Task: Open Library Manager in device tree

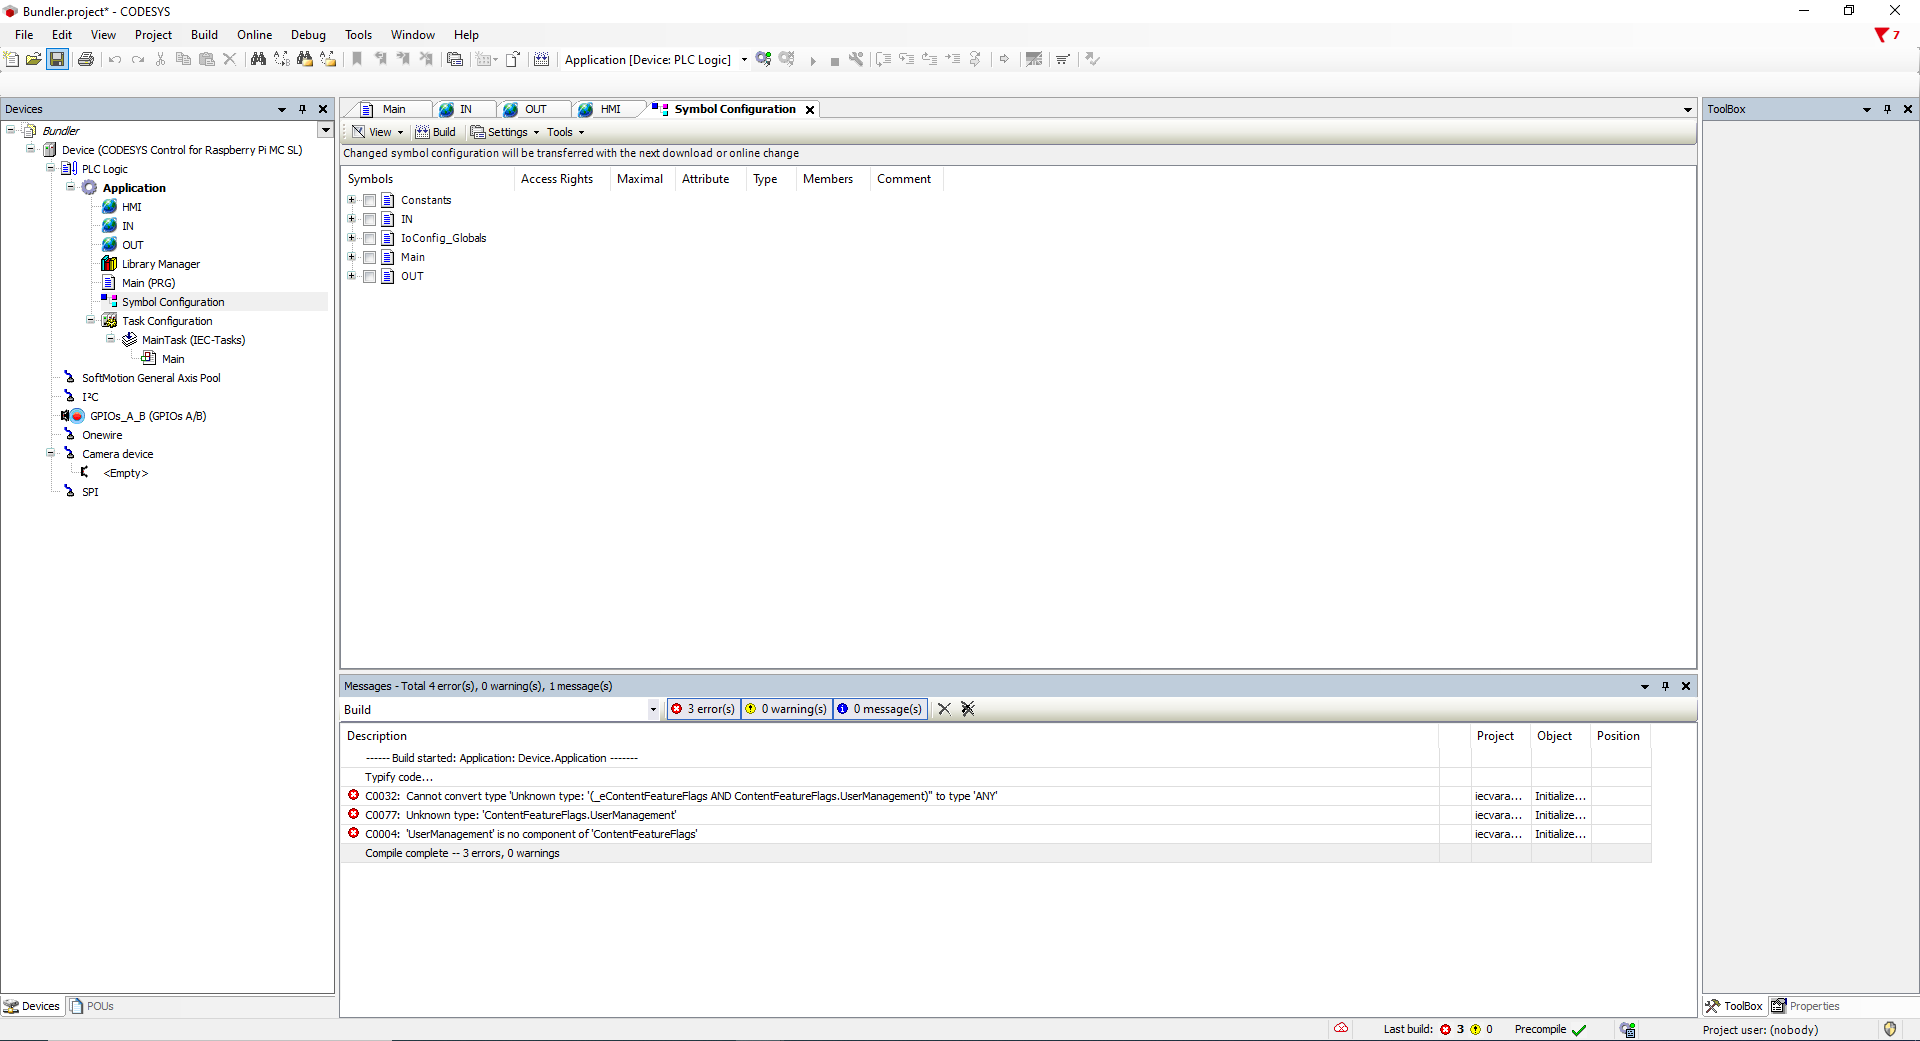Action: click(x=160, y=264)
